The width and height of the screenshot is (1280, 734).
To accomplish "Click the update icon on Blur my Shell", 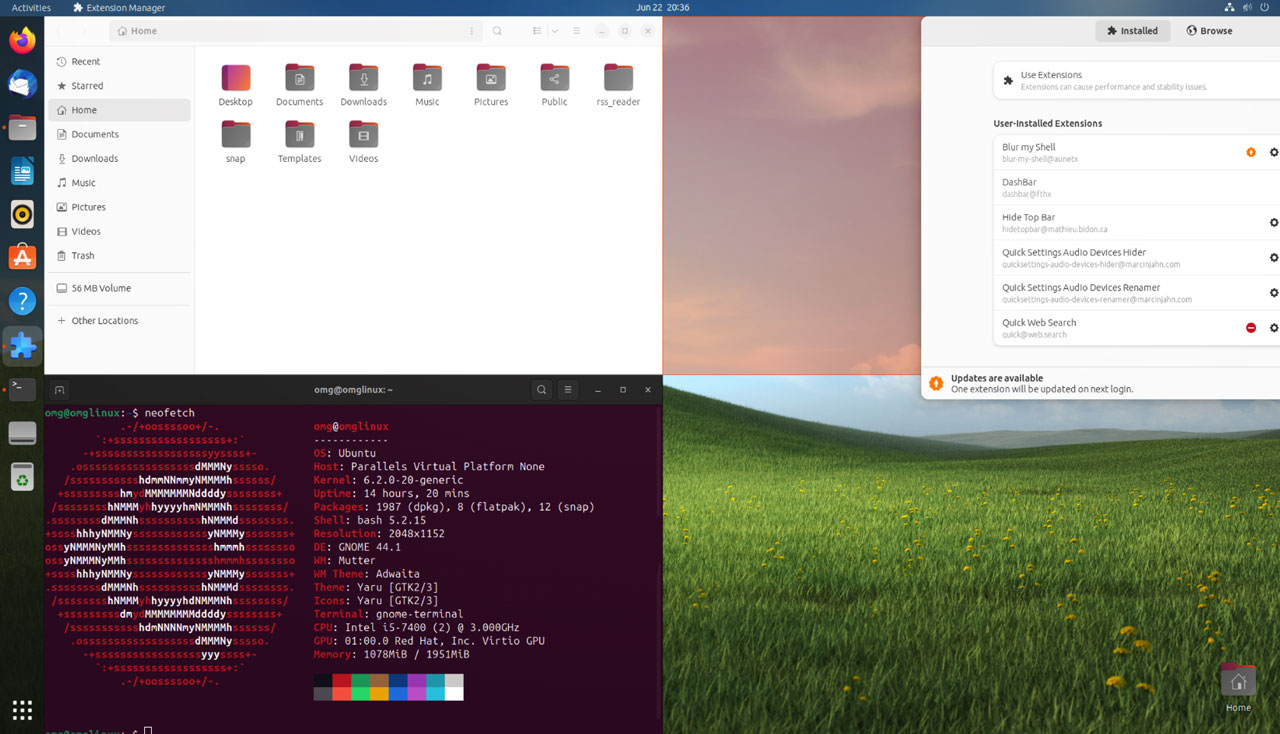I will (1250, 152).
